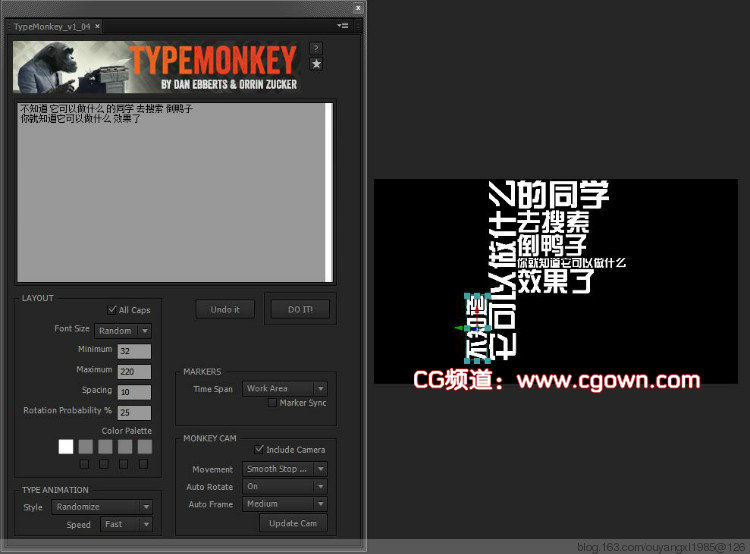This screenshot has height=554, width=750.
Task: Open the Type Animation Style dropdown
Action: click(102, 507)
